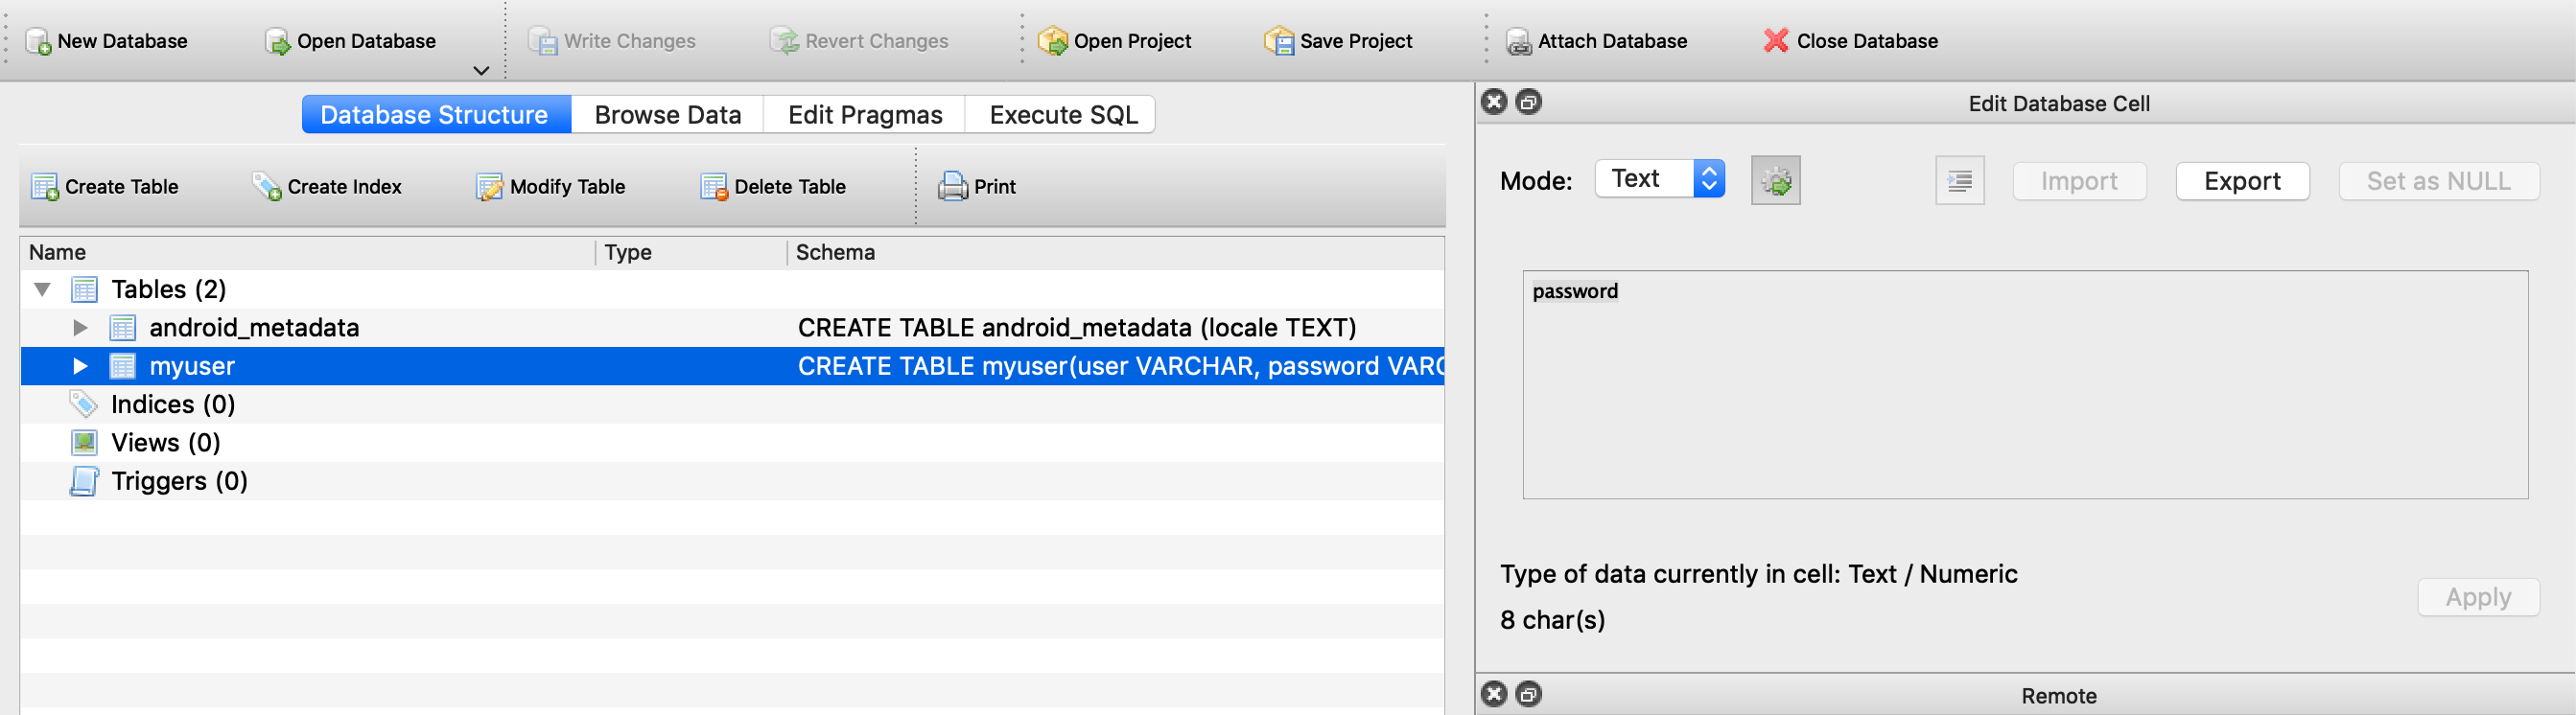The image size is (2576, 715).
Task: Click inside the cell text editor
Action: click(x=2025, y=385)
